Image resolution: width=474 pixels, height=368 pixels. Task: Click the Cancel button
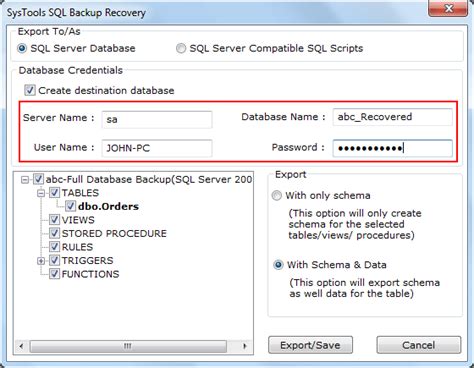point(419,345)
